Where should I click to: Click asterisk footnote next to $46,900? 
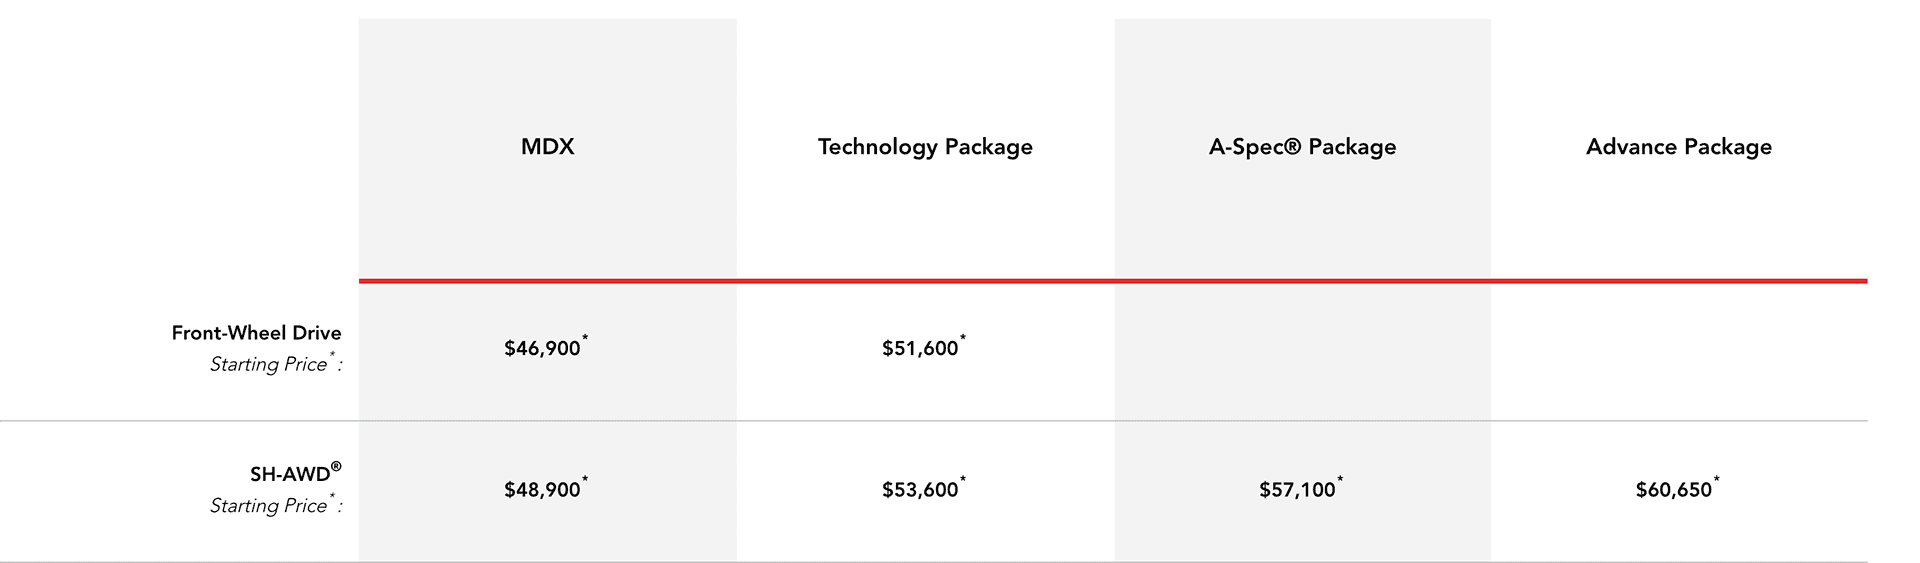pos(585,339)
